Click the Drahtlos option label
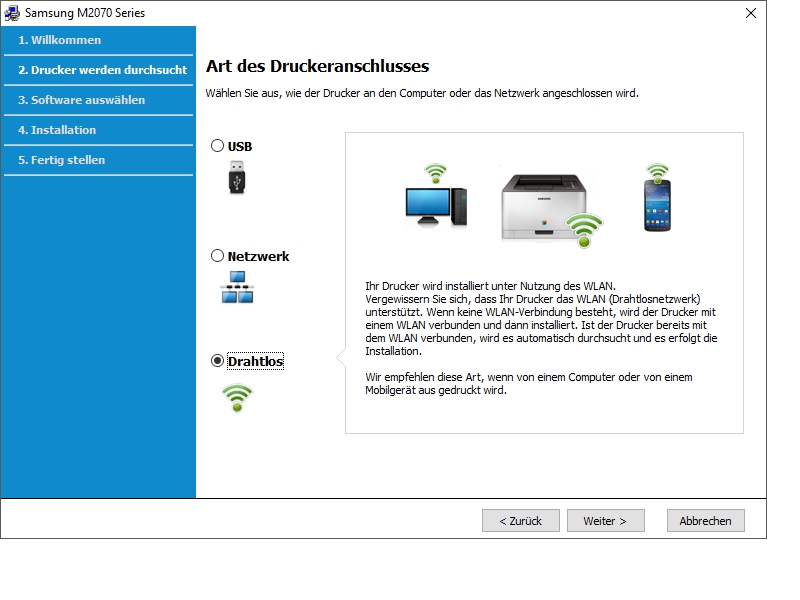The image size is (800, 600). point(255,361)
